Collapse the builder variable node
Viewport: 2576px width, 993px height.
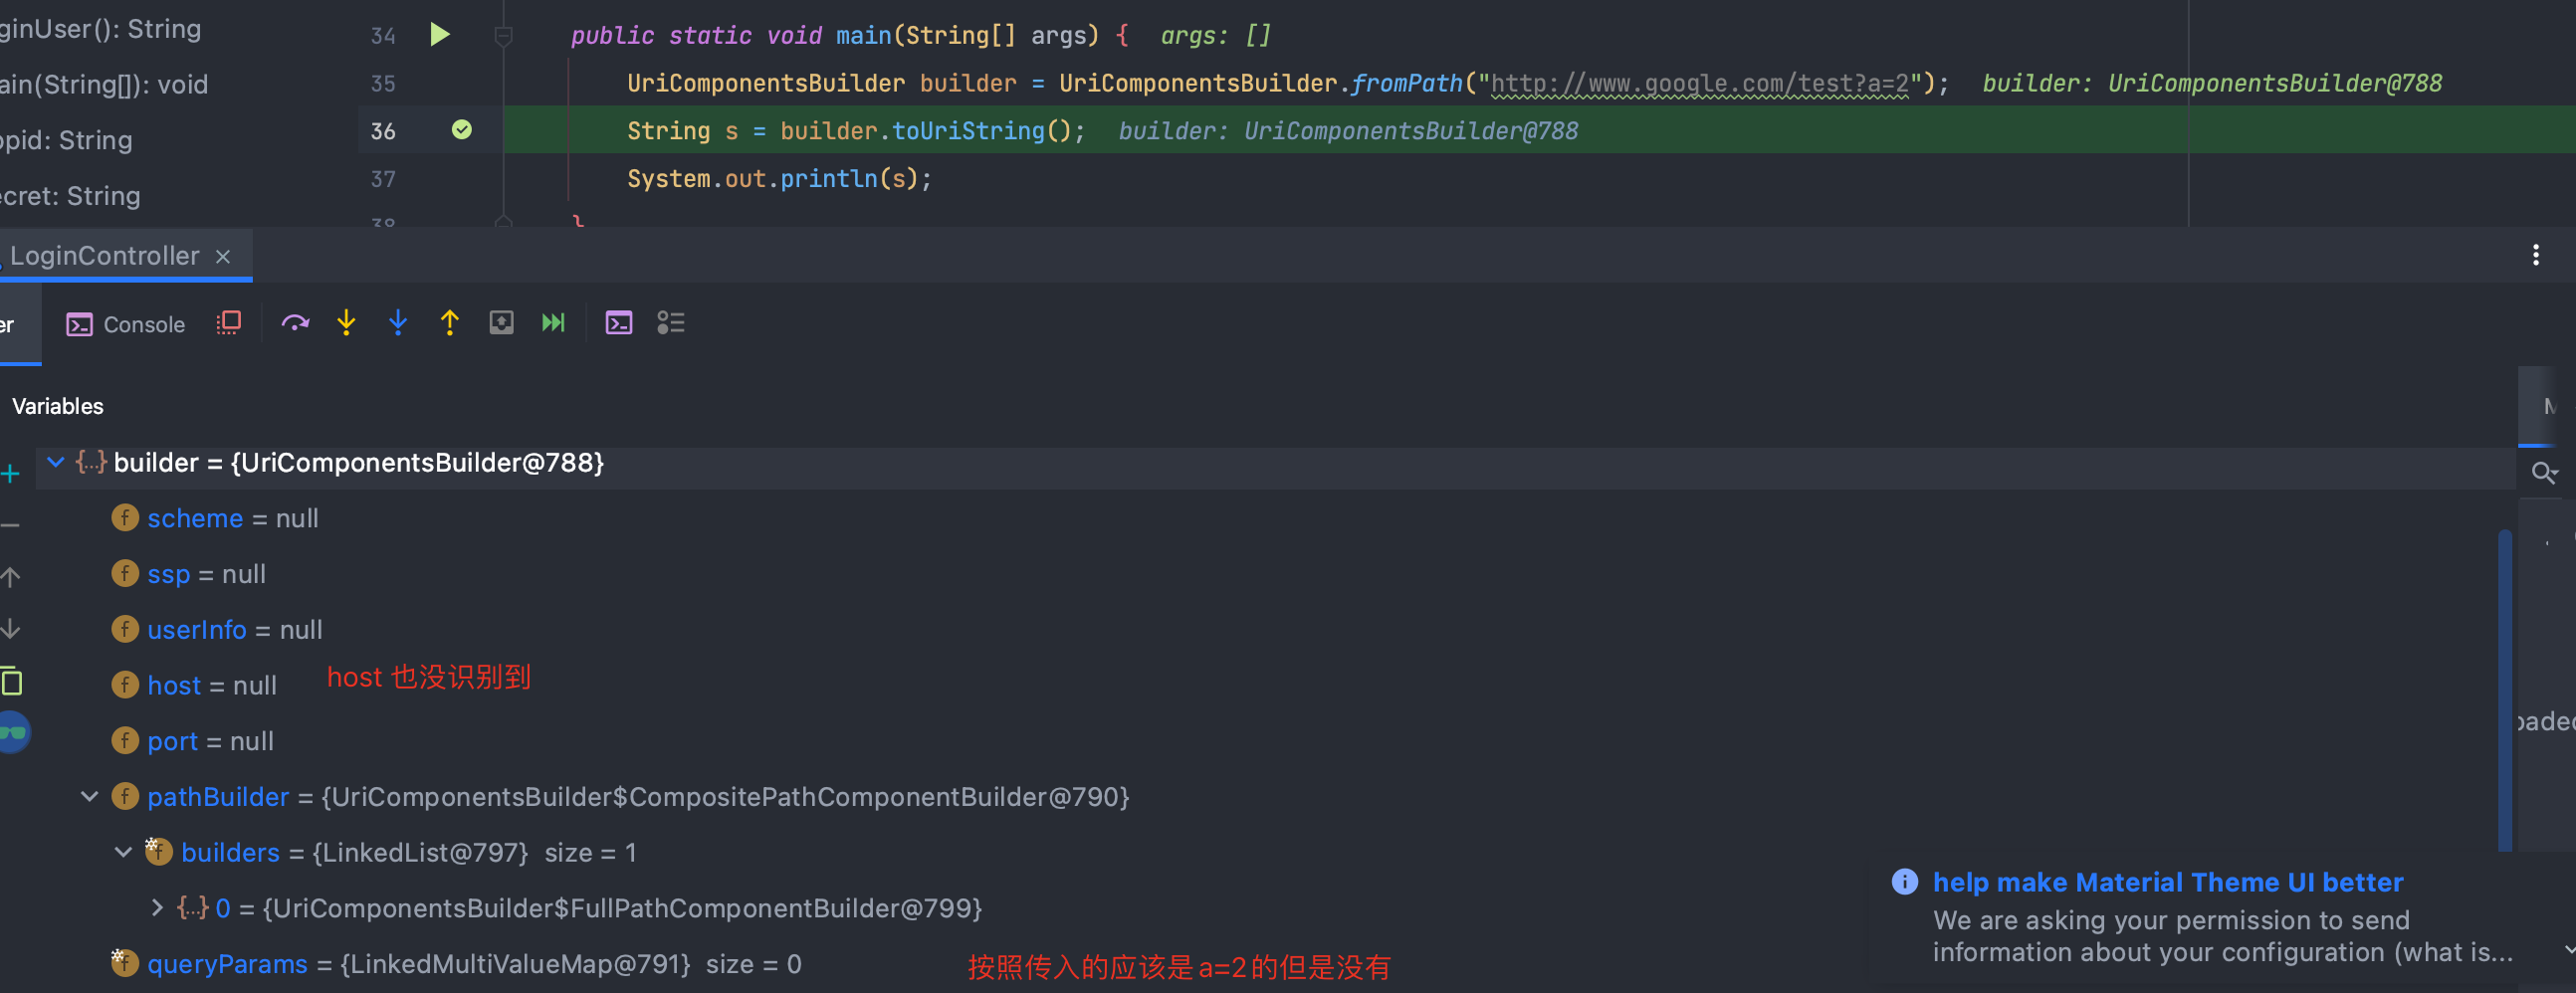[55, 462]
